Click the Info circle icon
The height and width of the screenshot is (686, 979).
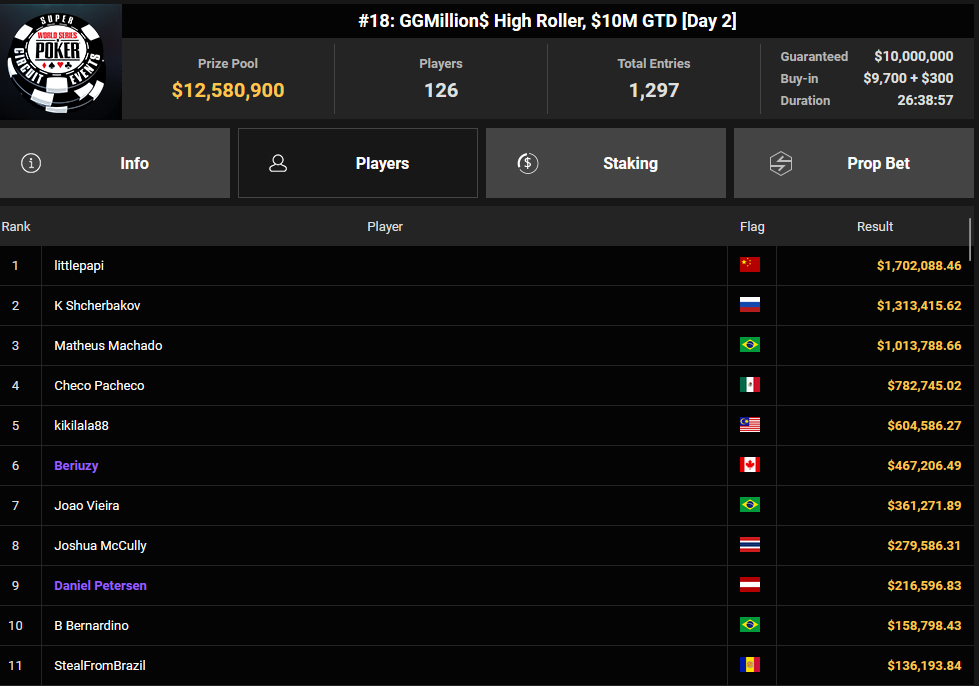31,163
